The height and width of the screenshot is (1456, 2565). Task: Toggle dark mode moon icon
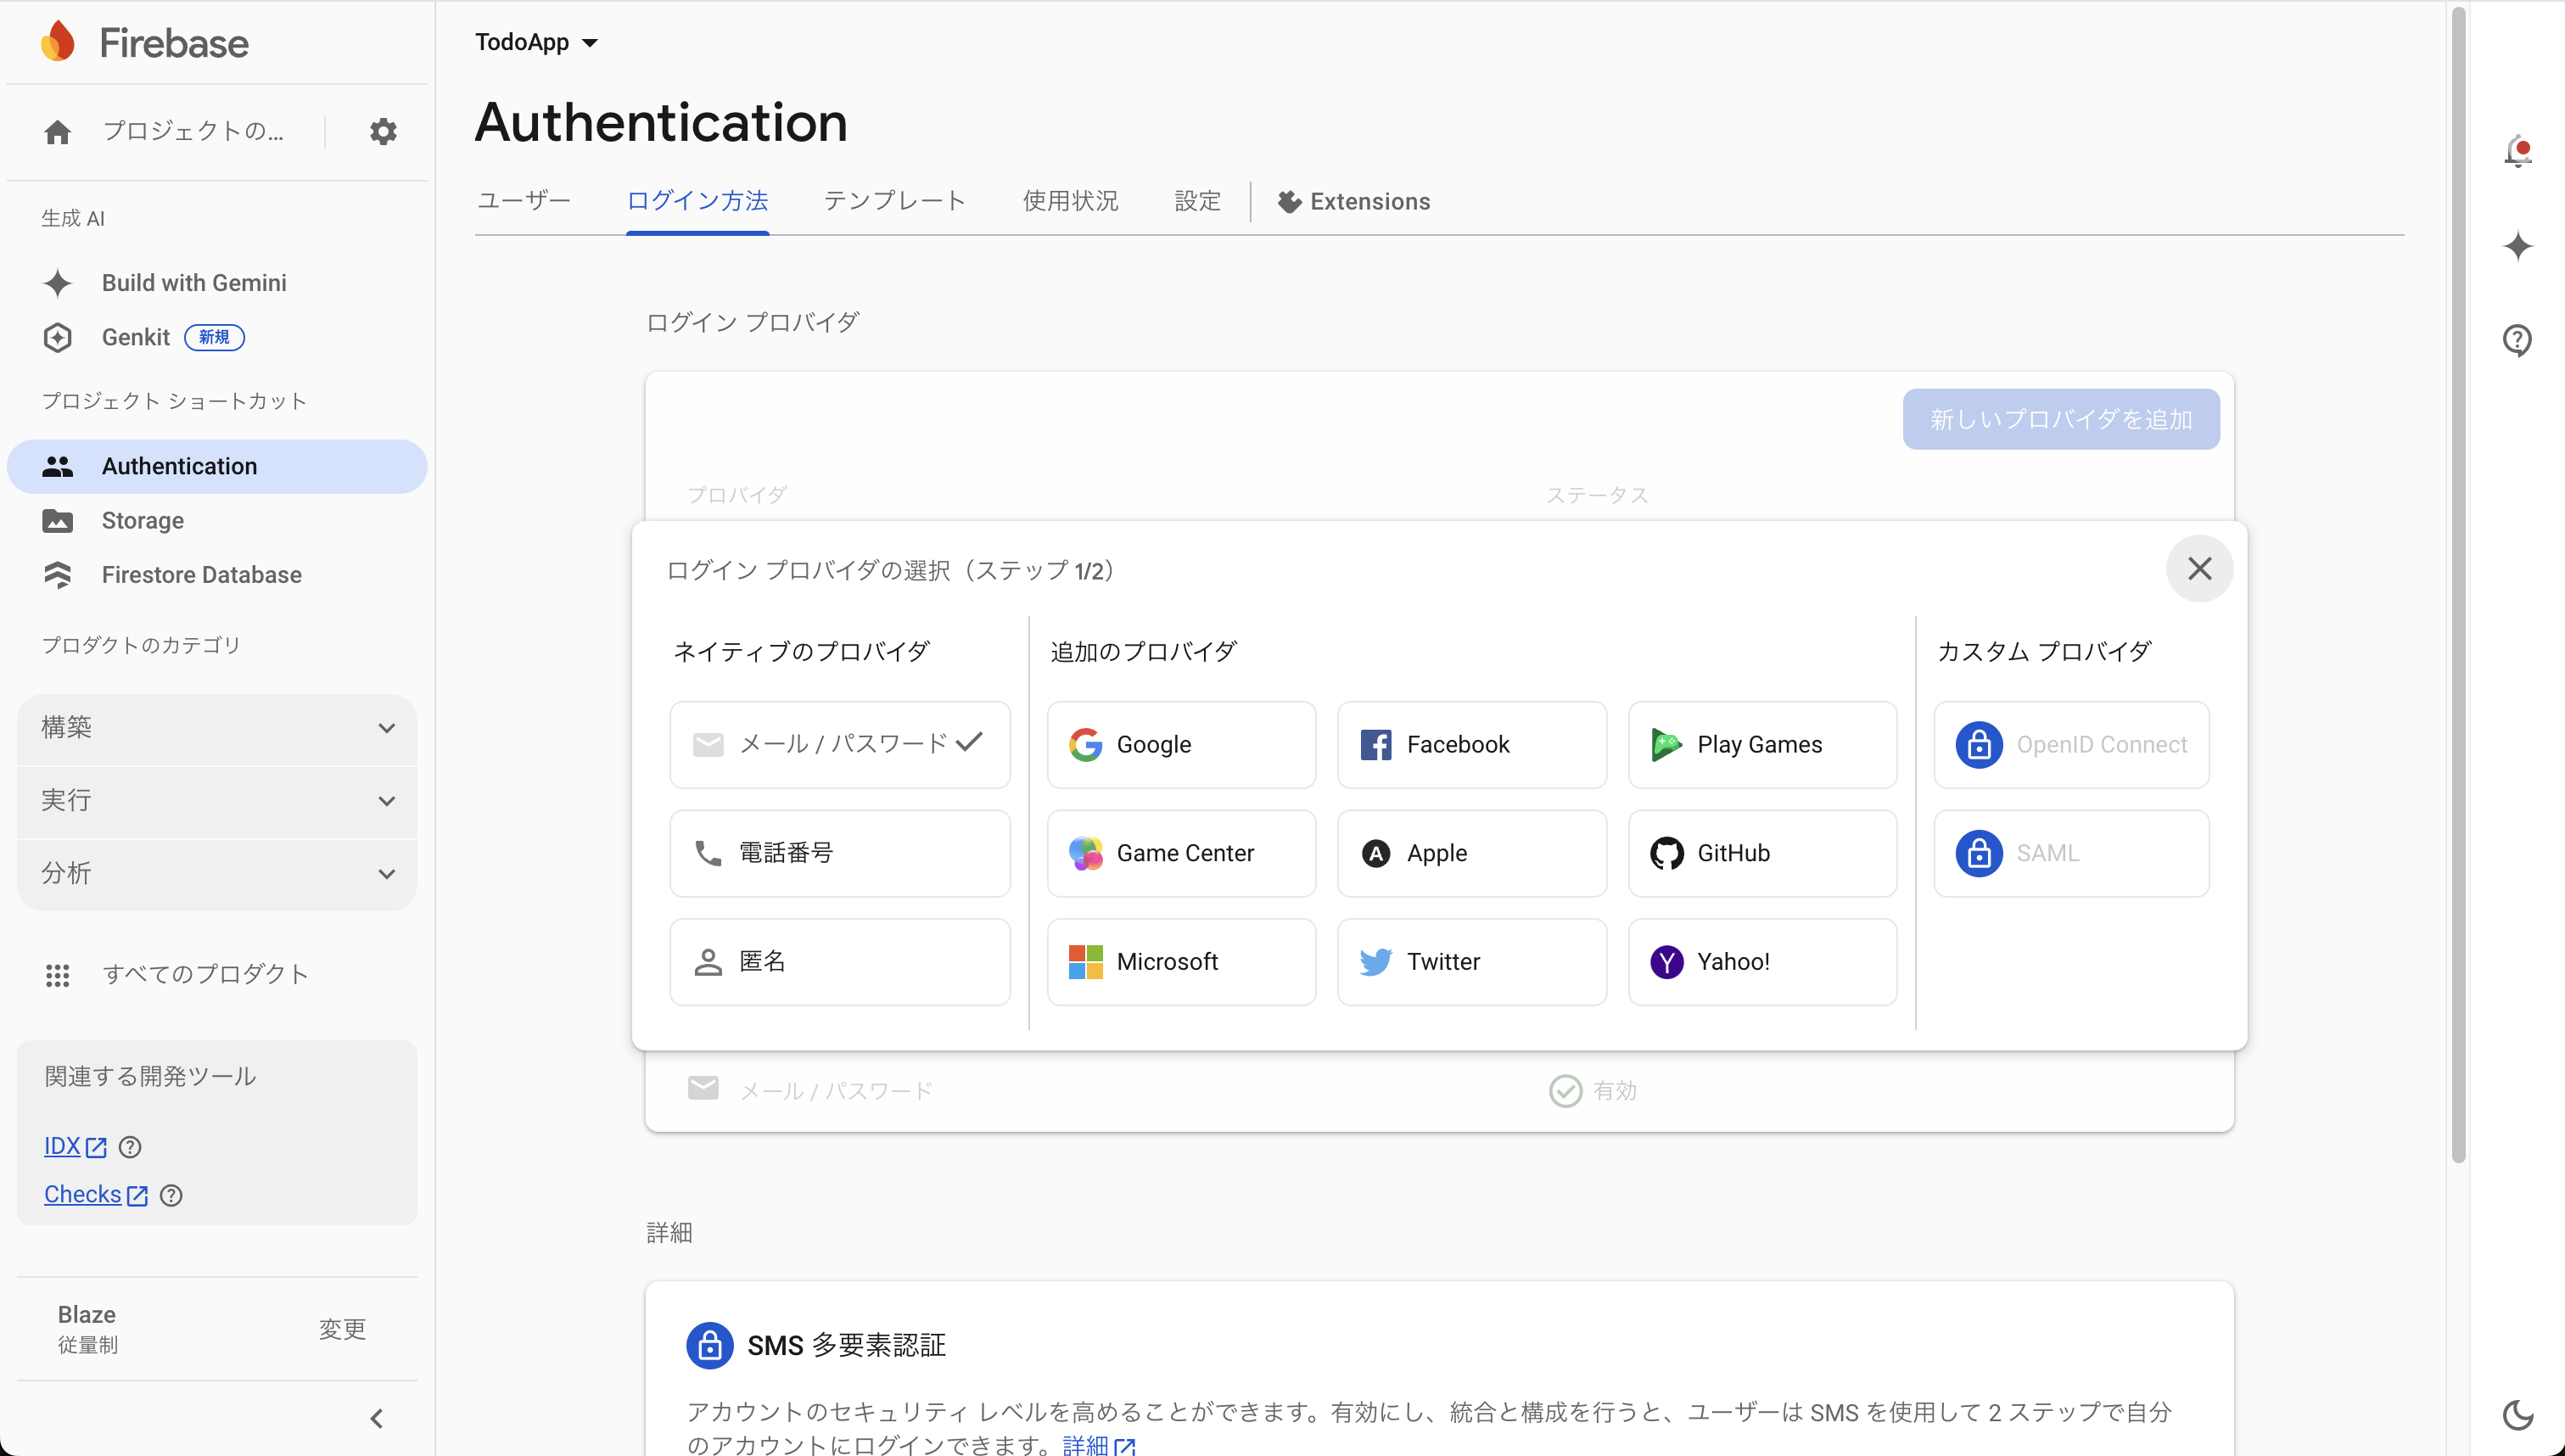click(x=2517, y=1415)
